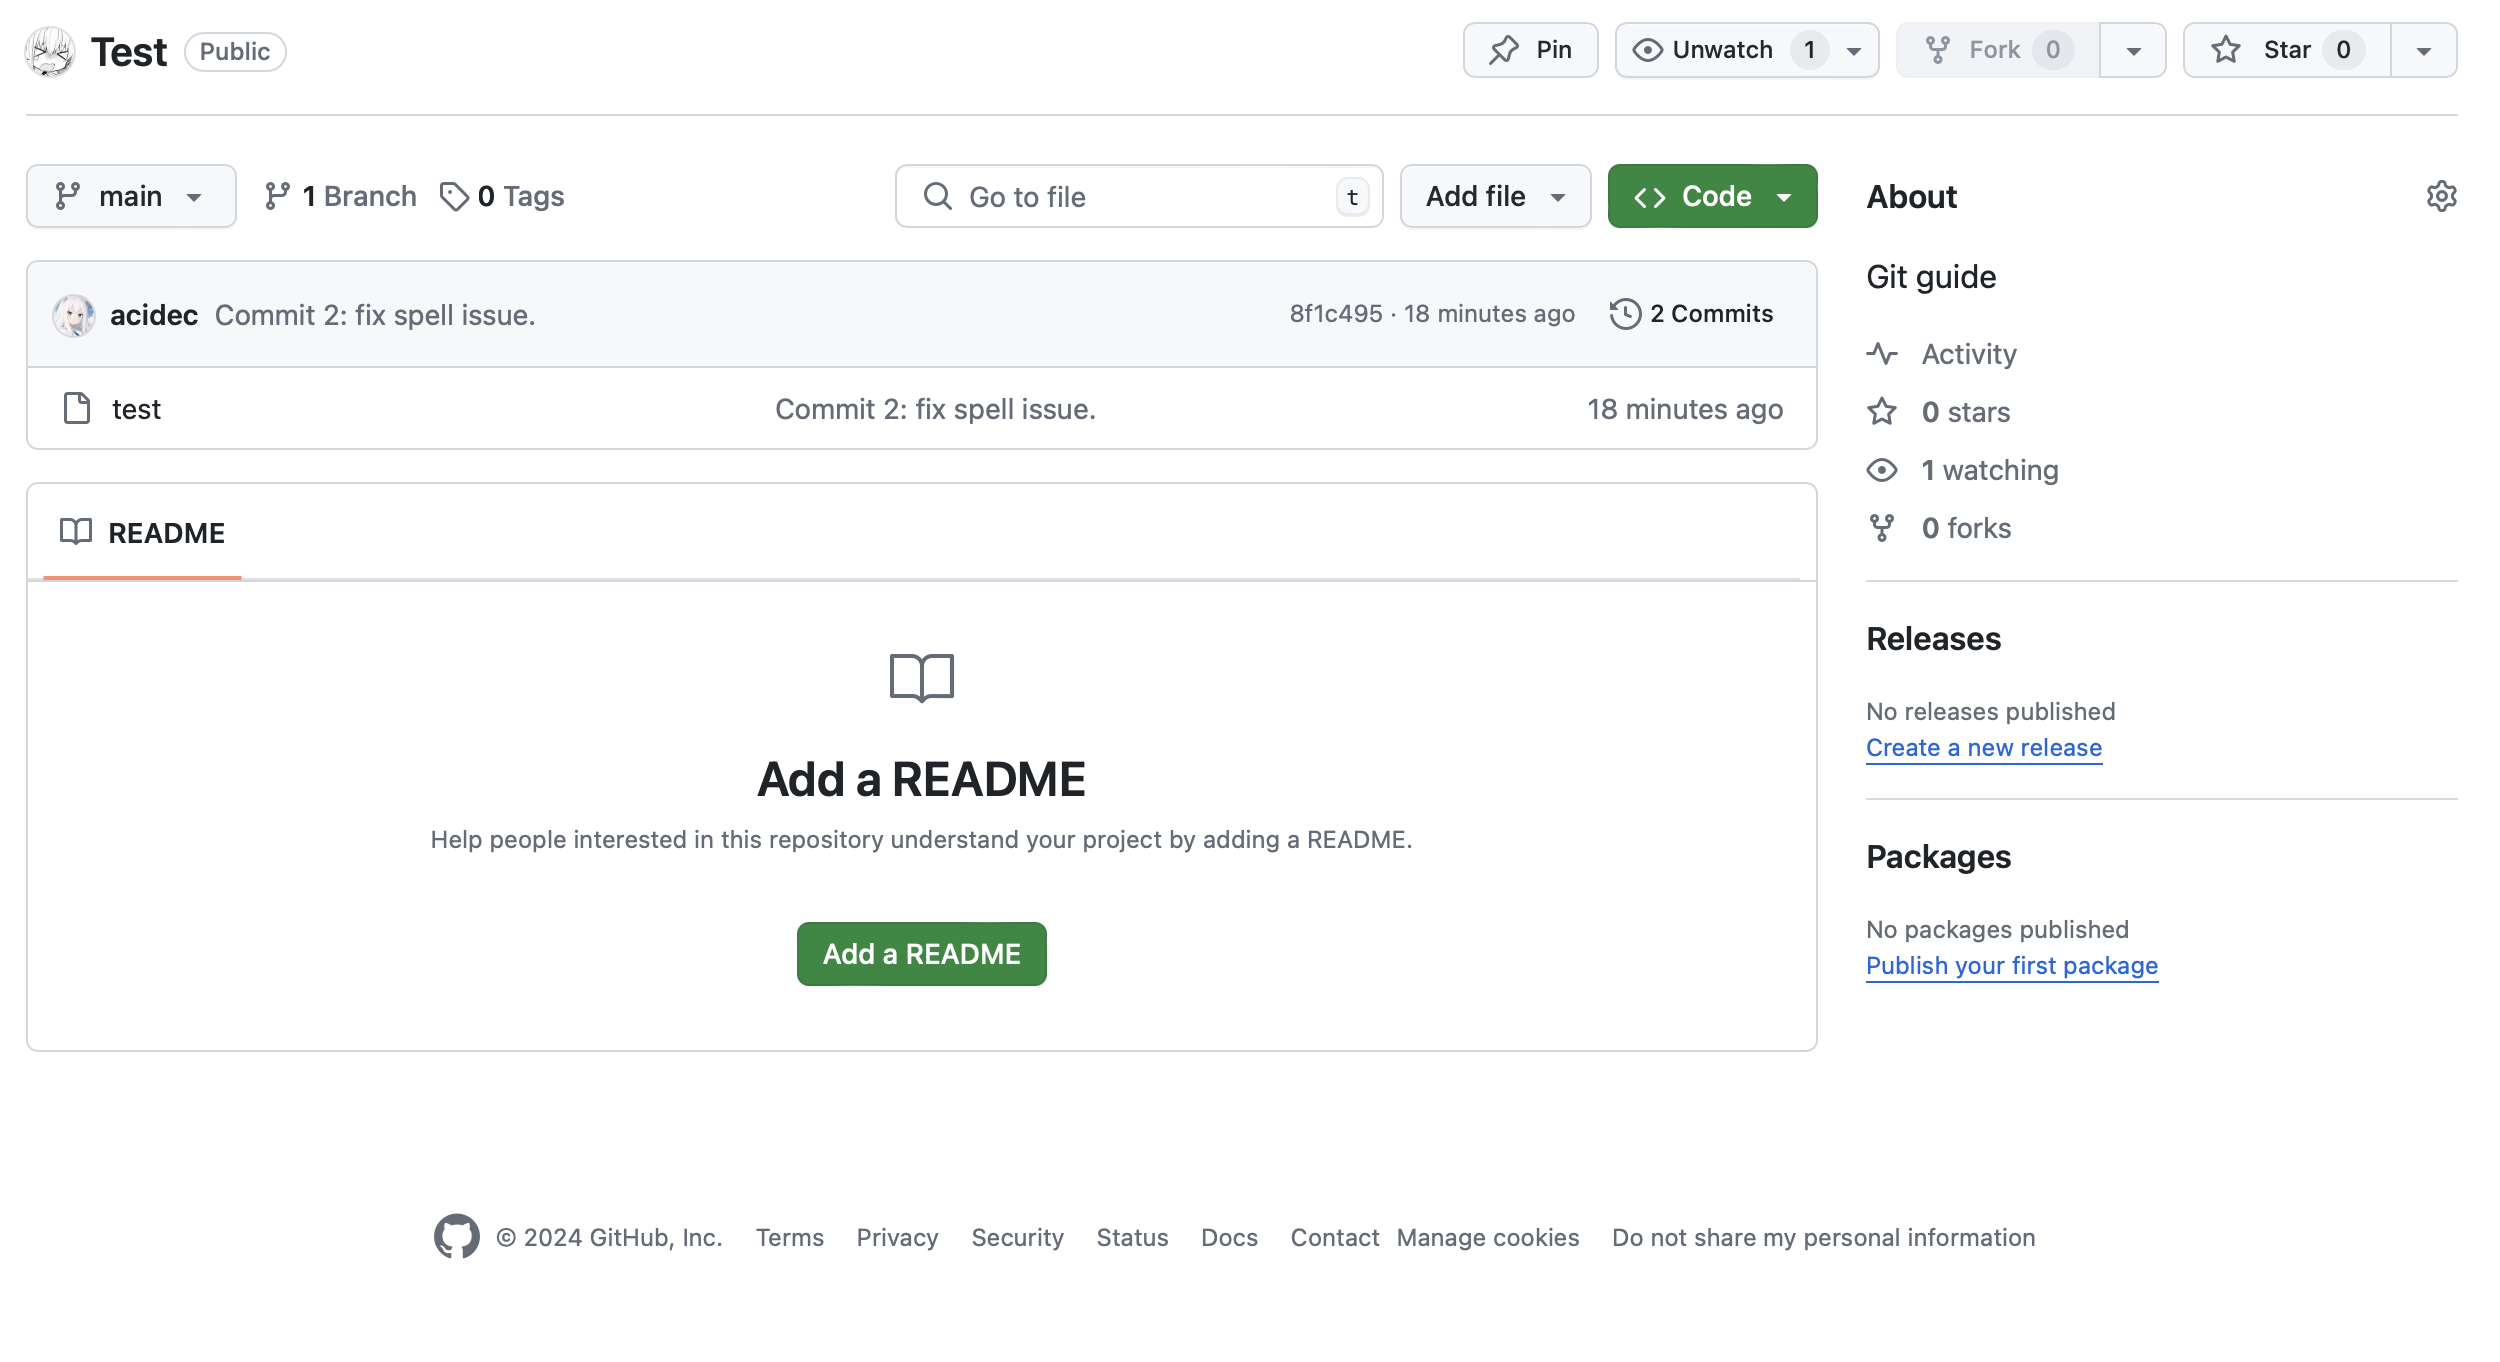Click the Fork button
The image size is (2500, 1362).
click(x=1998, y=50)
